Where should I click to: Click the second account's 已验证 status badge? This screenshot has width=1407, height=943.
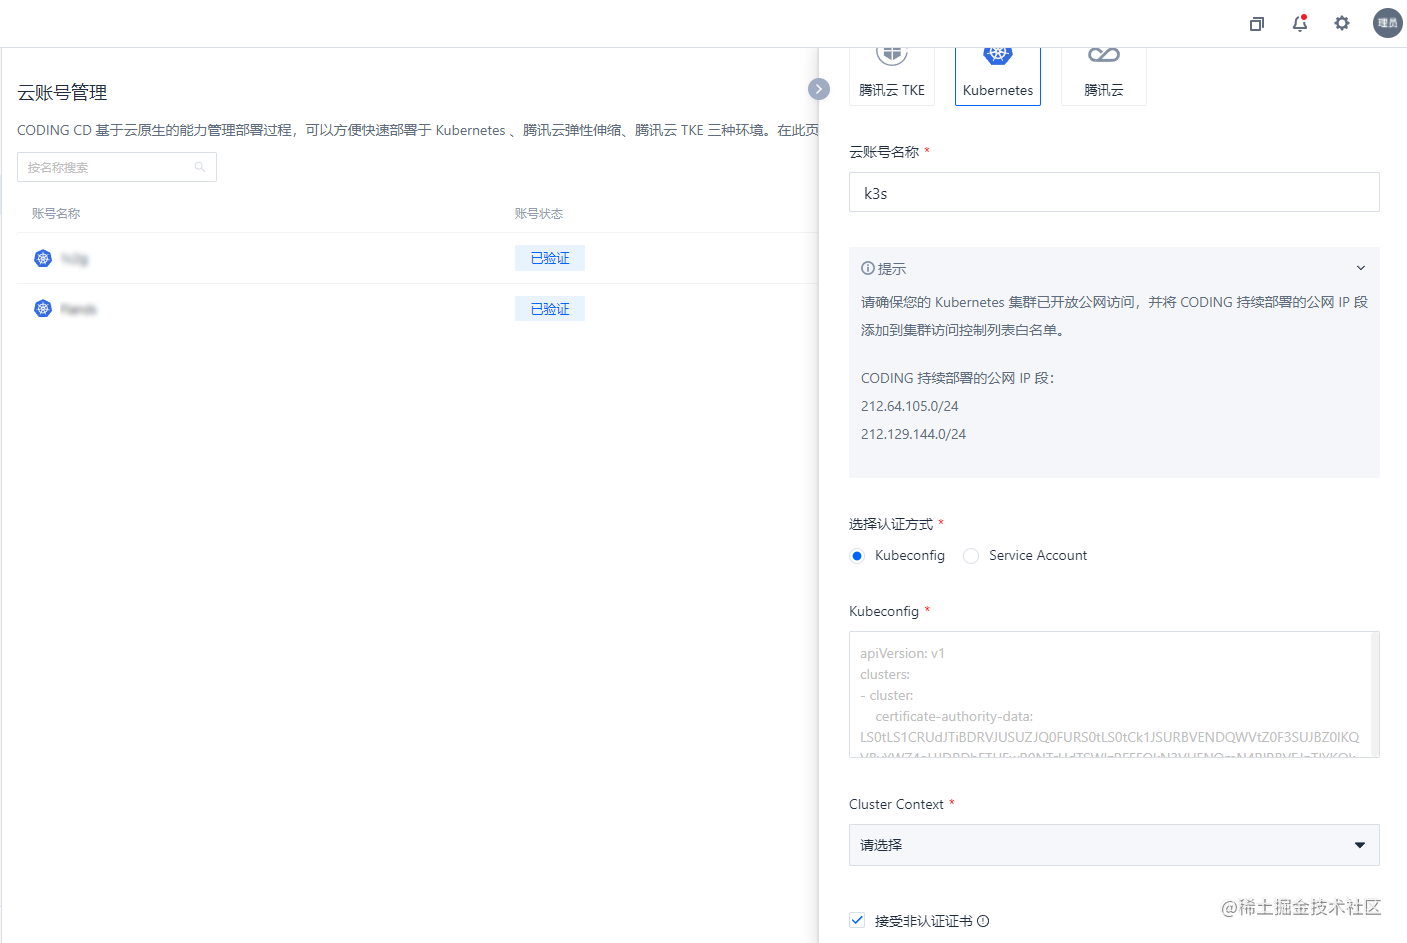(550, 309)
